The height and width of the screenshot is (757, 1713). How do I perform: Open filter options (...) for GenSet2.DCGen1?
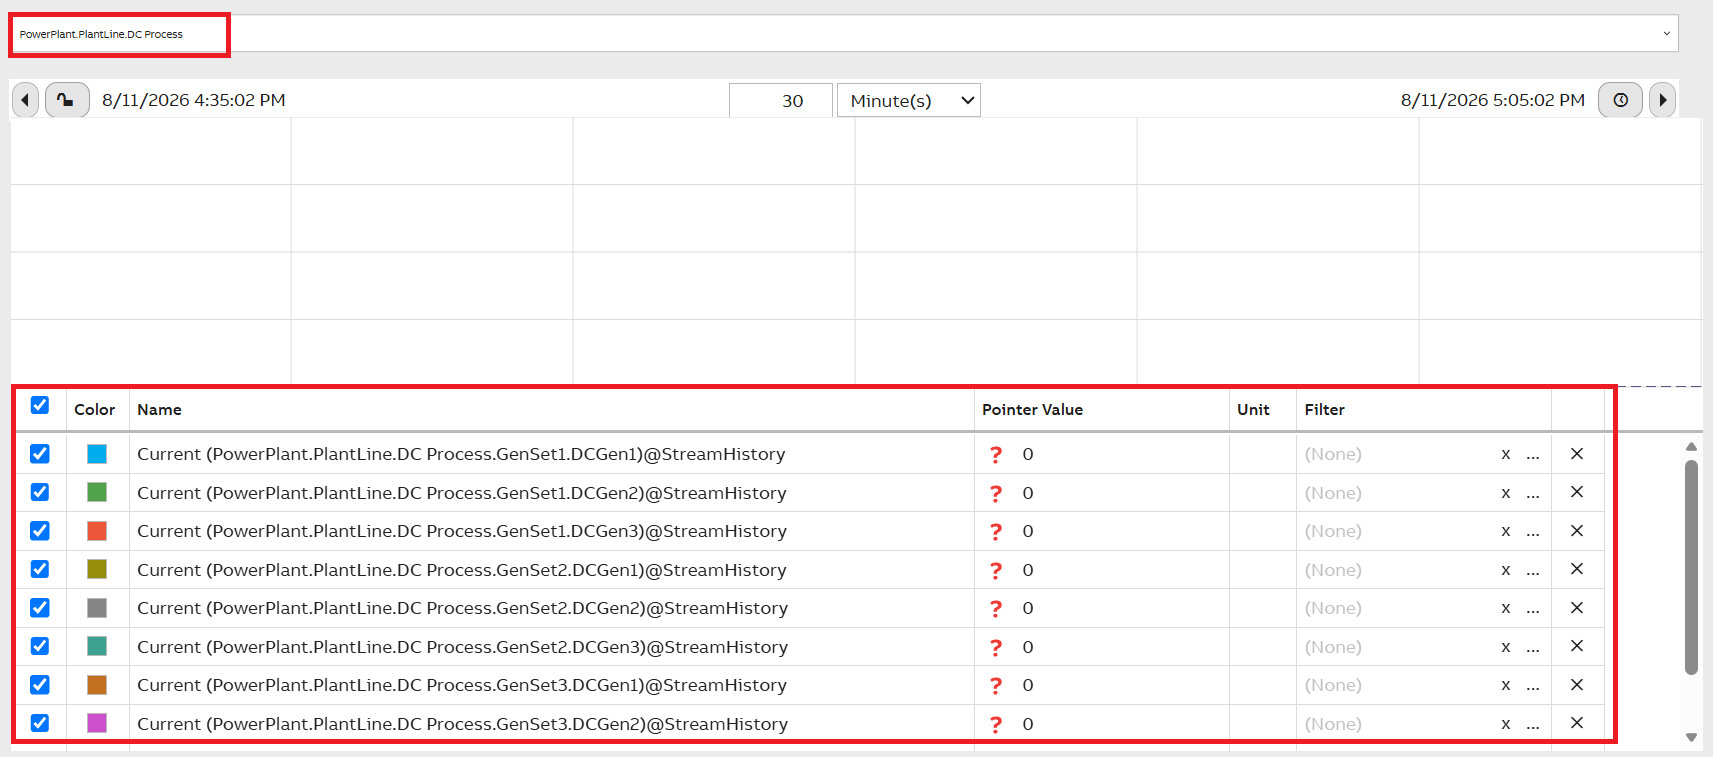pos(1533,570)
